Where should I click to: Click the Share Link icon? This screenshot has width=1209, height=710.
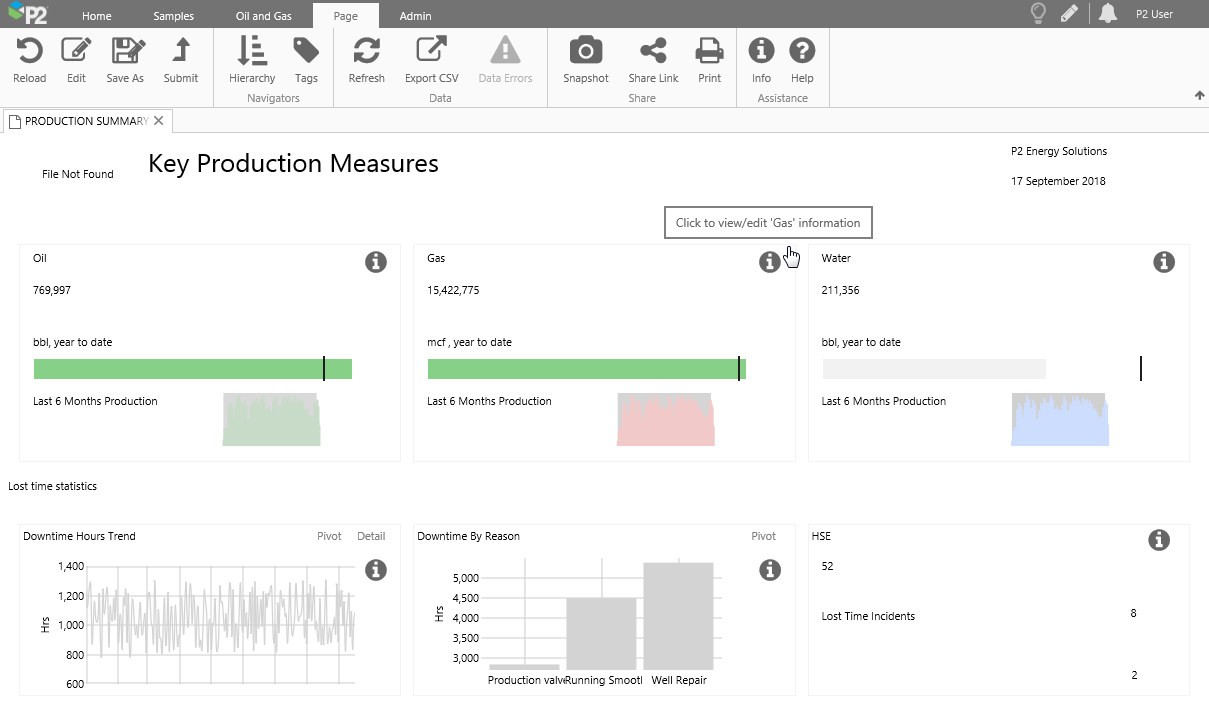pyautogui.click(x=653, y=51)
